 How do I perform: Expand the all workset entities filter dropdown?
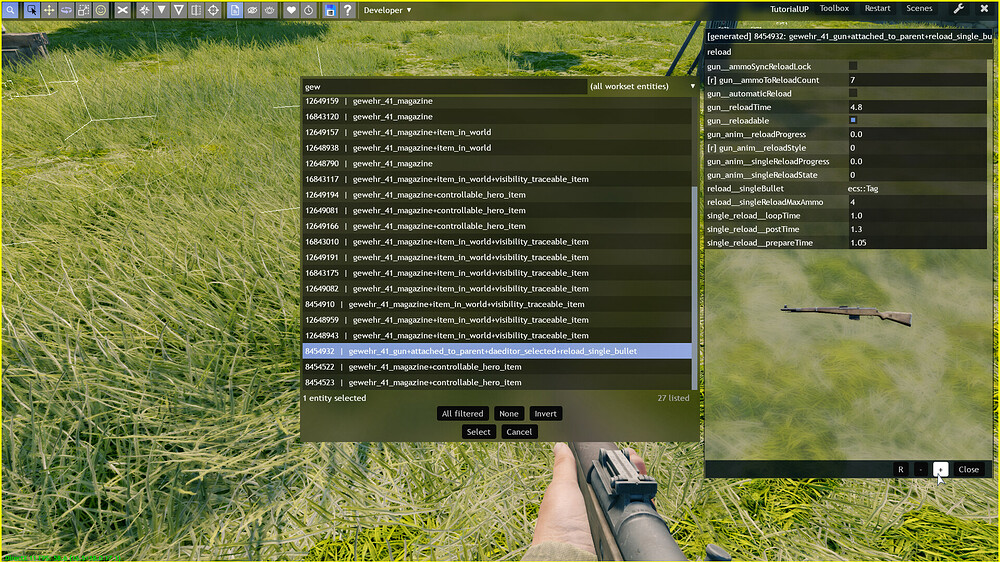[643, 87]
